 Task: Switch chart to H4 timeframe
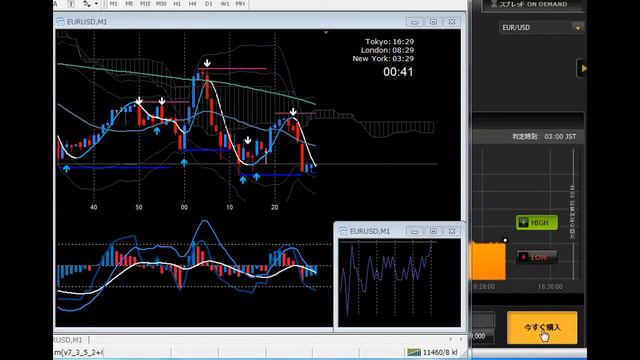pos(193,4)
